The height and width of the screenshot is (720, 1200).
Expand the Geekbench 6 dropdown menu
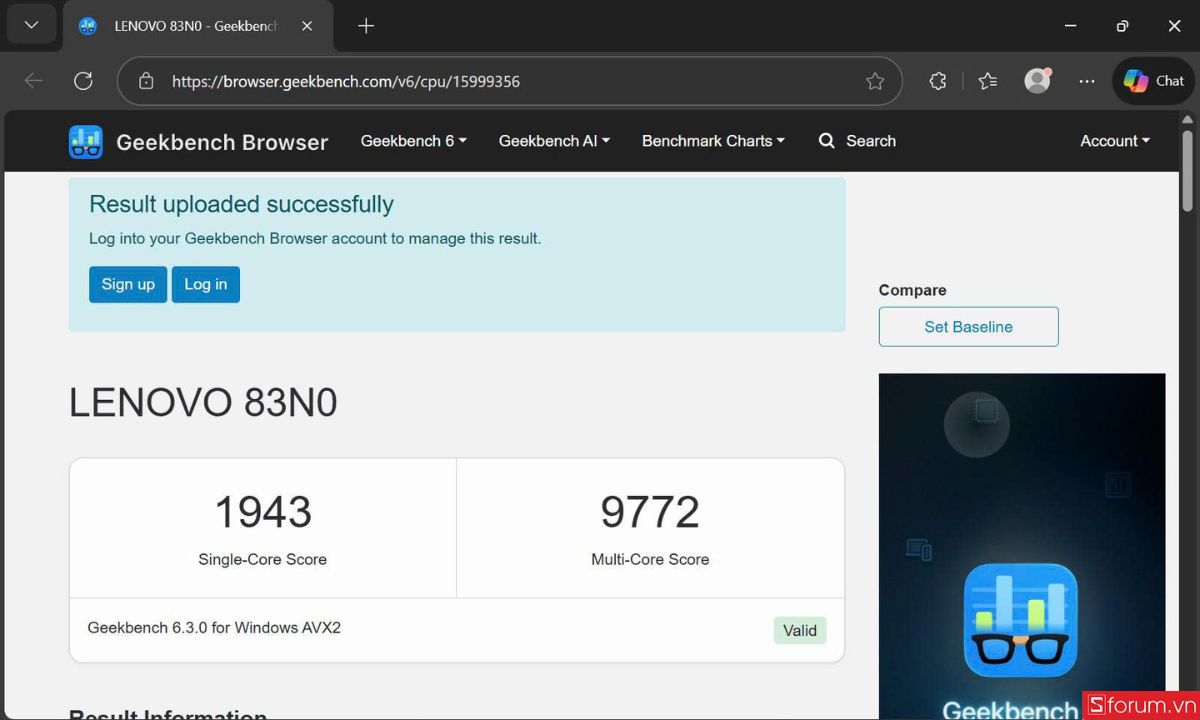pyautogui.click(x=413, y=141)
